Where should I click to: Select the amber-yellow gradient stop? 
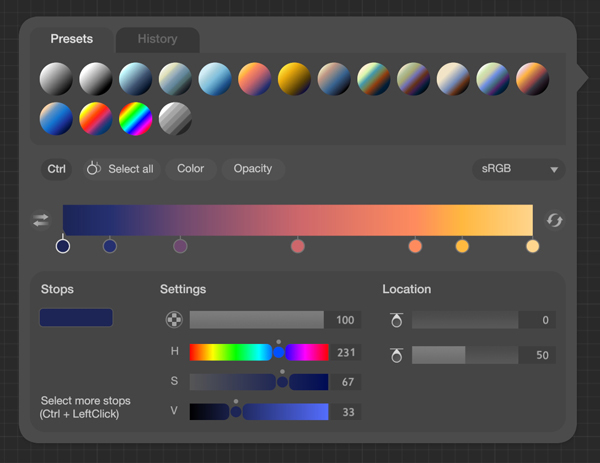click(x=462, y=246)
